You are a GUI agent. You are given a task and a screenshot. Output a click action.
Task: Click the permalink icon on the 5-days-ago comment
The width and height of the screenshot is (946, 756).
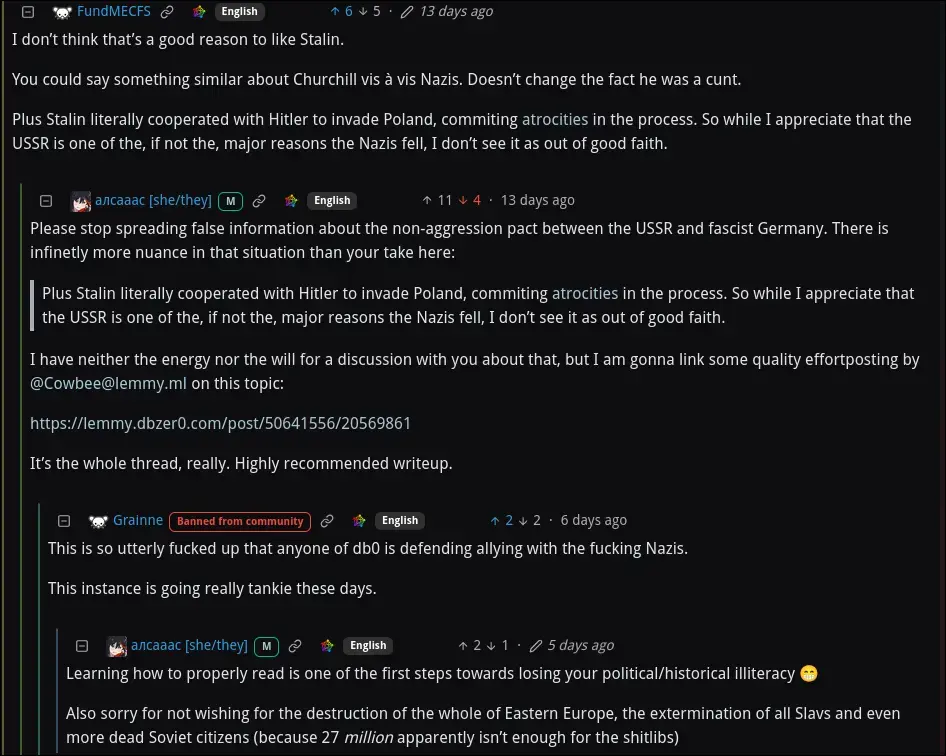point(295,645)
